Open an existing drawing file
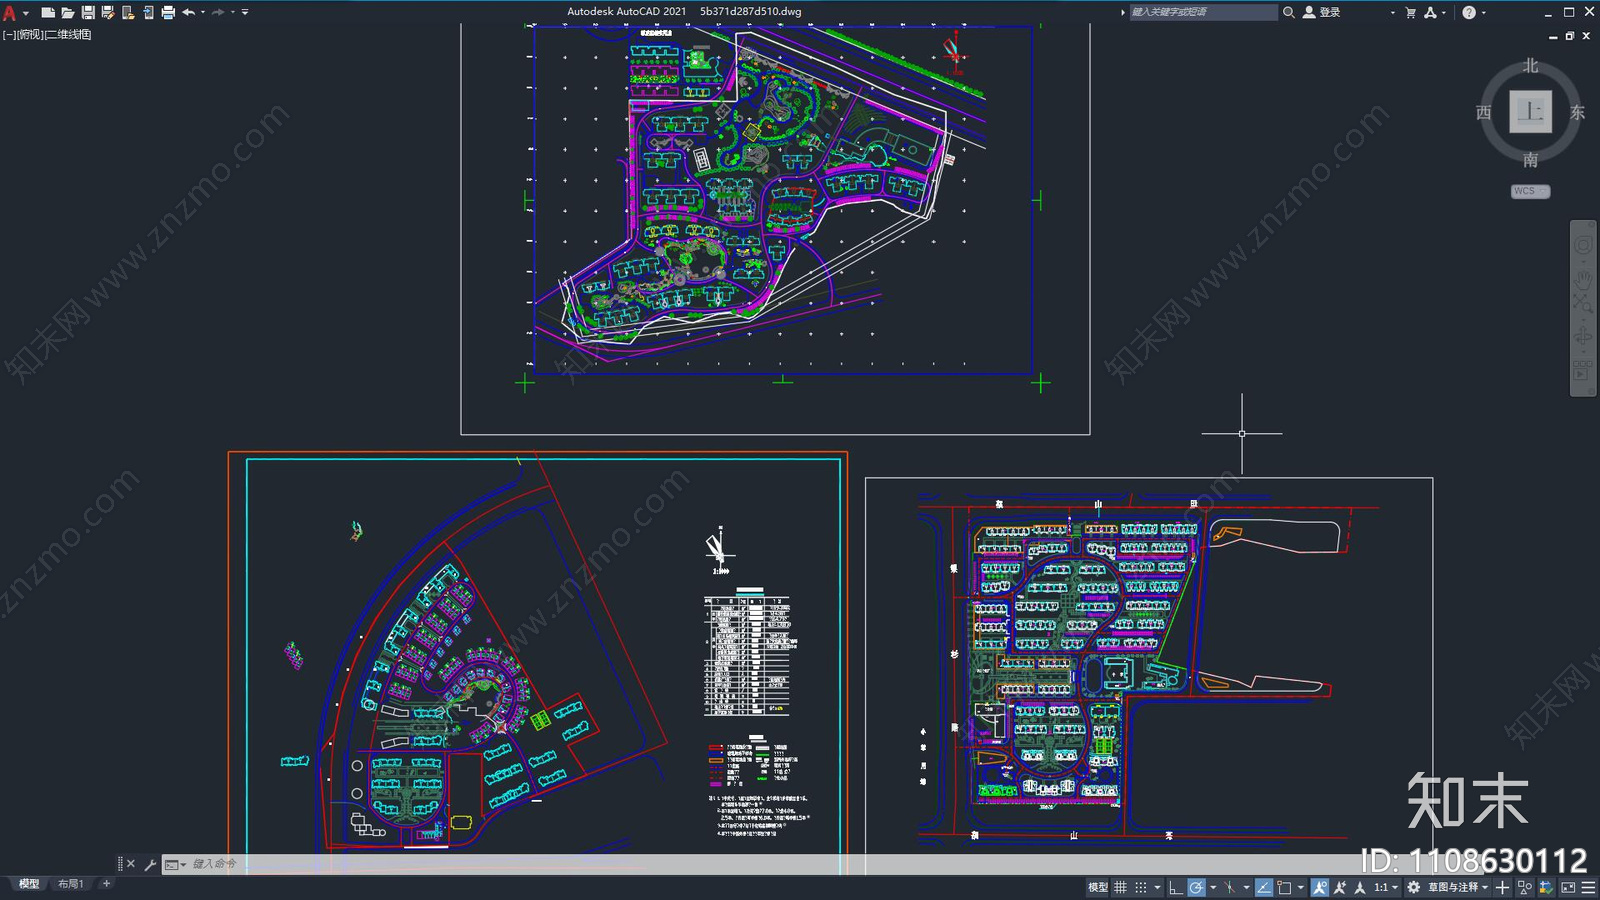This screenshot has height=900, width=1600. pos(68,12)
